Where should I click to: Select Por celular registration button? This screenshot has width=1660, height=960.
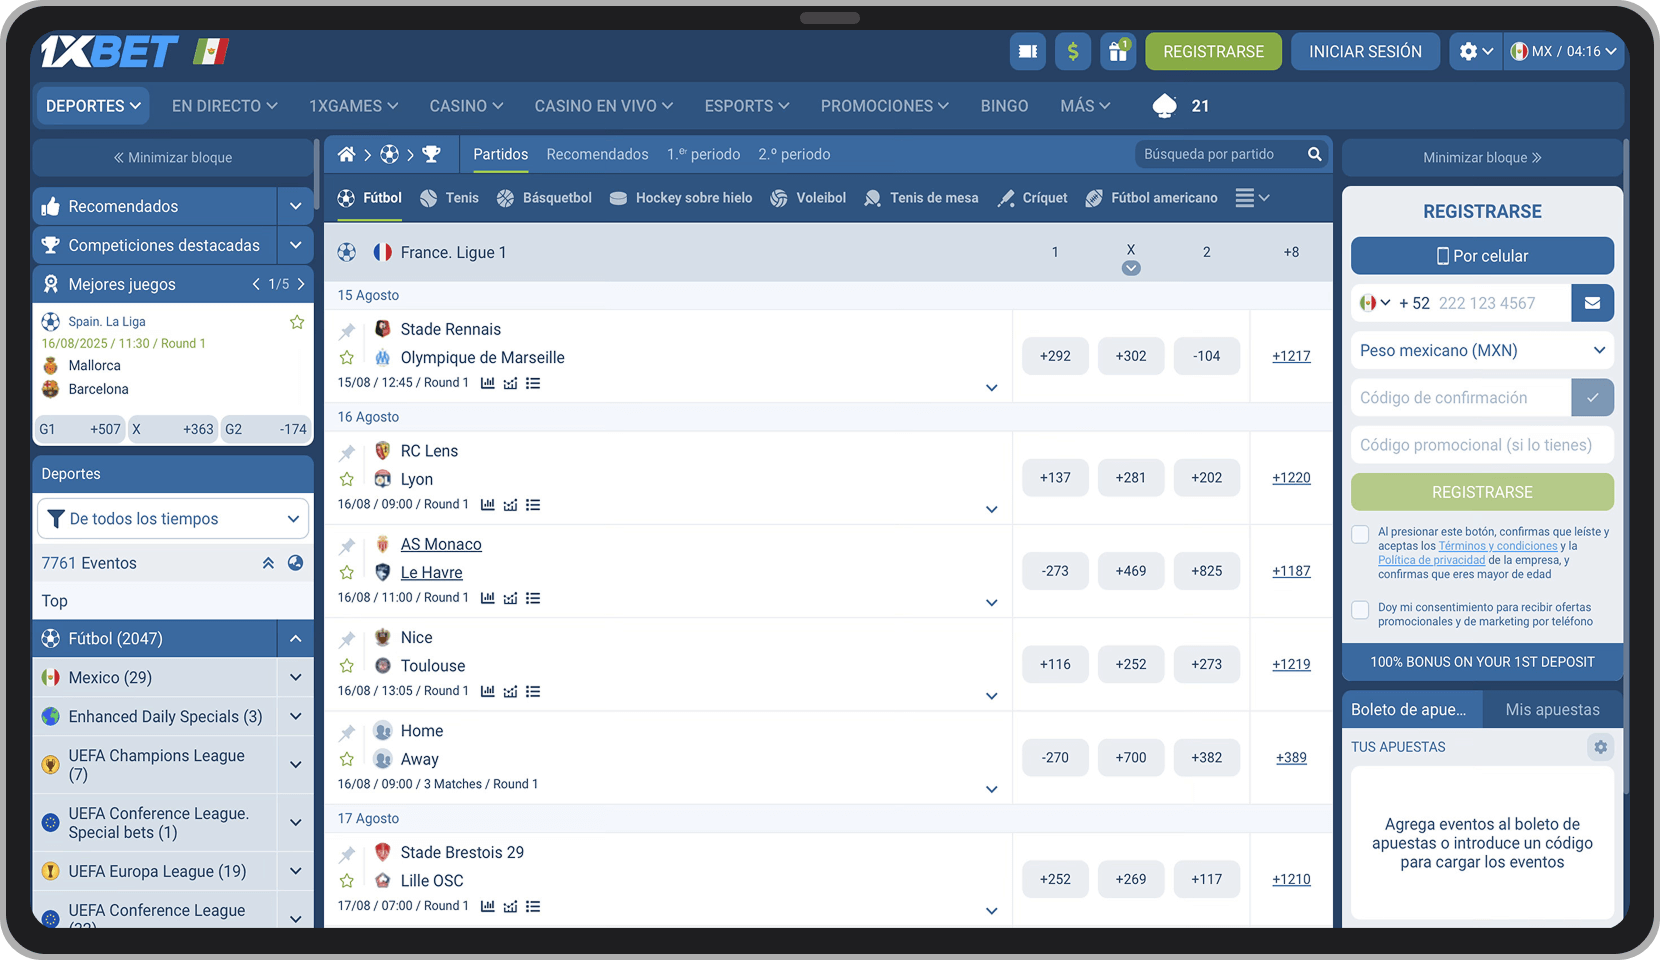tap(1482, 256)
